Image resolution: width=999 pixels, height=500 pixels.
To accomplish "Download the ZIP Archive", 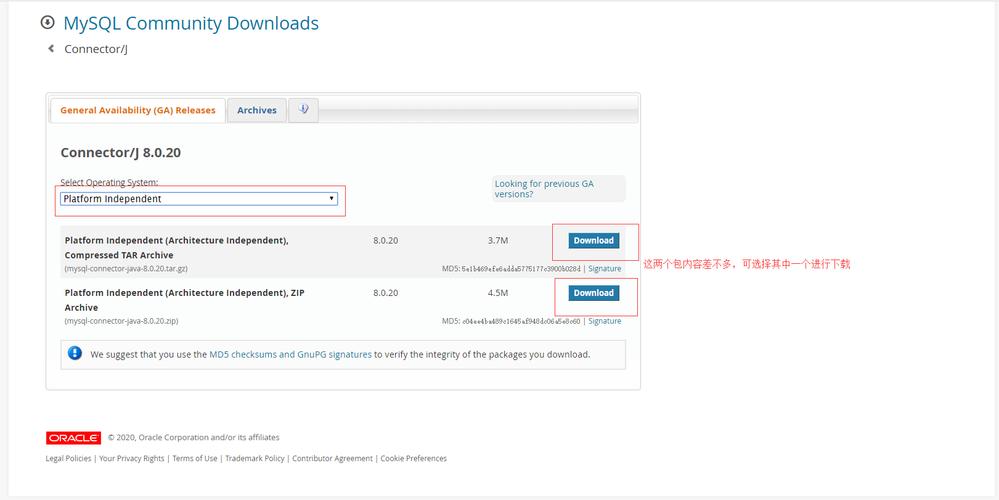I will (593, 293).
